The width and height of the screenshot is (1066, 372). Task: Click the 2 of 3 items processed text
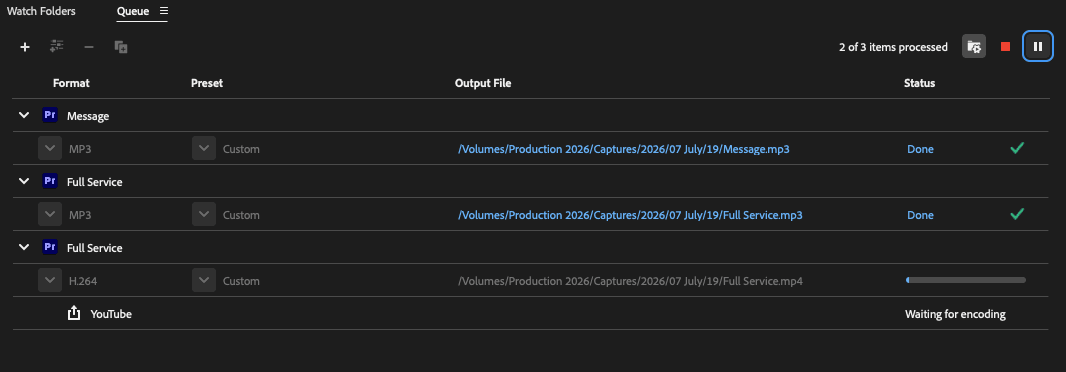pyautogui.click(x=893, y=47)
